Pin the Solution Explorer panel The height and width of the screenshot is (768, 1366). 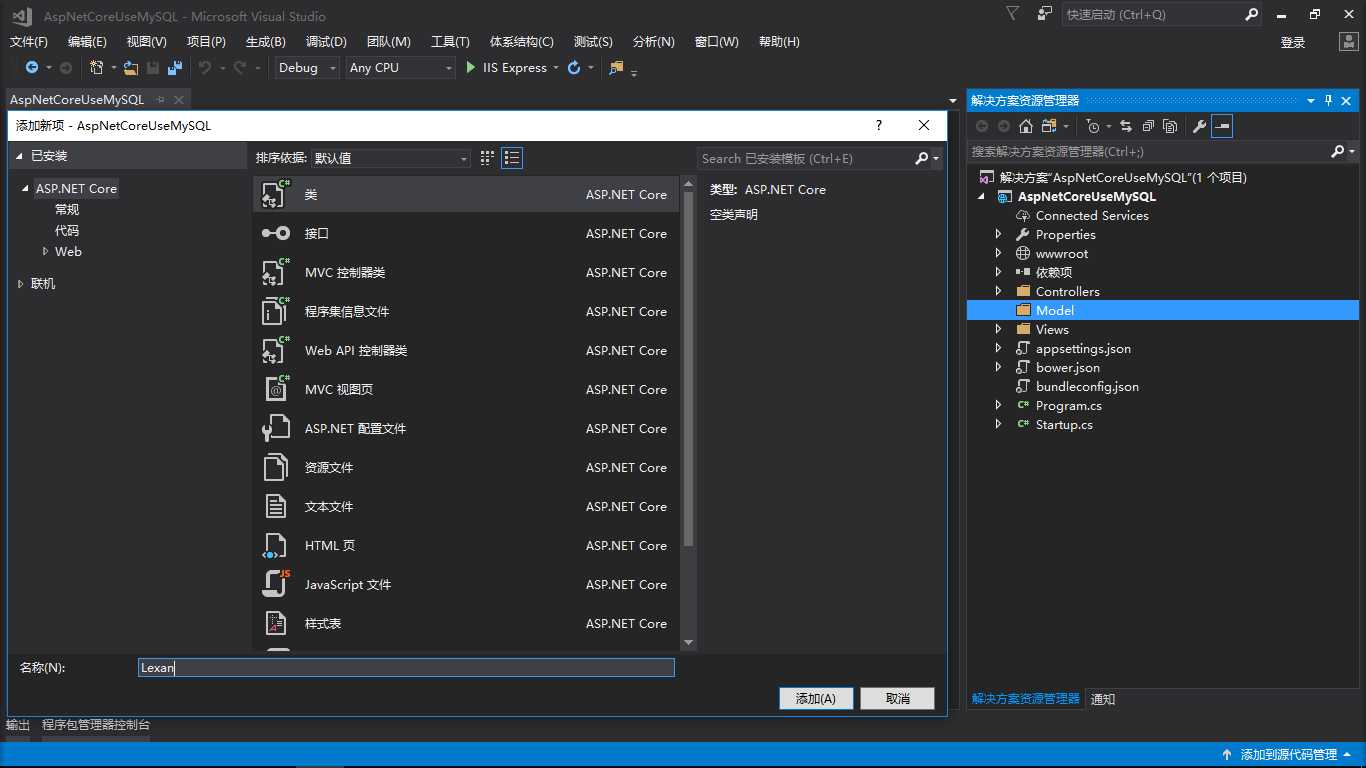click(x=1328, y=100)
